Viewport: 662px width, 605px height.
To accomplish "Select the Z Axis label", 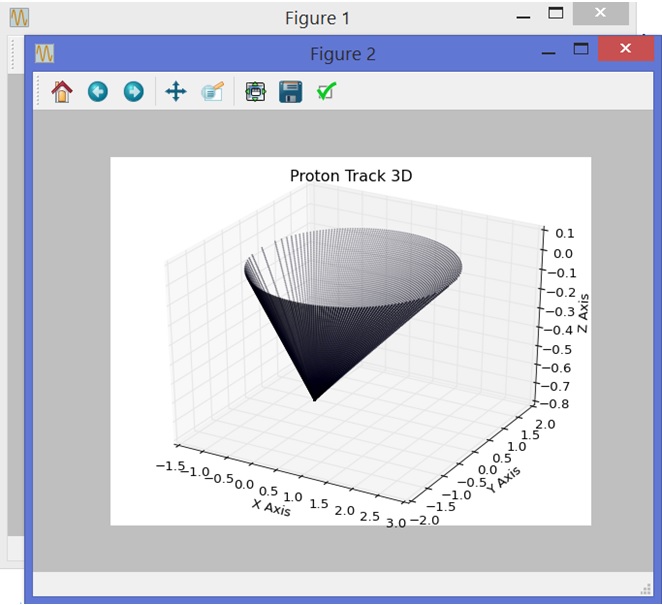I will click(x=583, y=313).
